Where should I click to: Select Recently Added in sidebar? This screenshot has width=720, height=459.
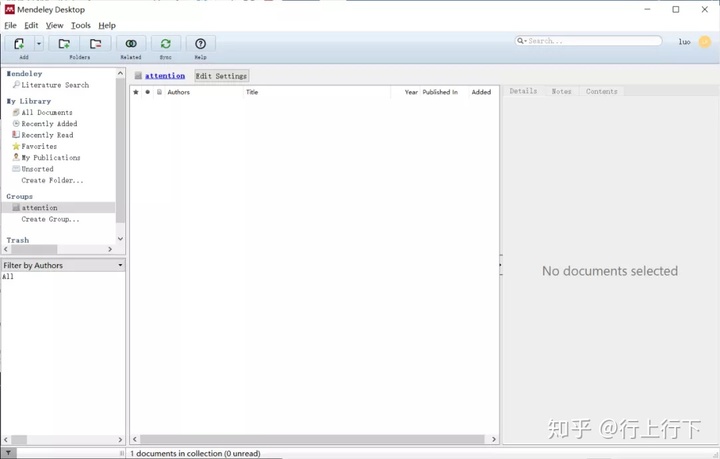pos(49,124)
